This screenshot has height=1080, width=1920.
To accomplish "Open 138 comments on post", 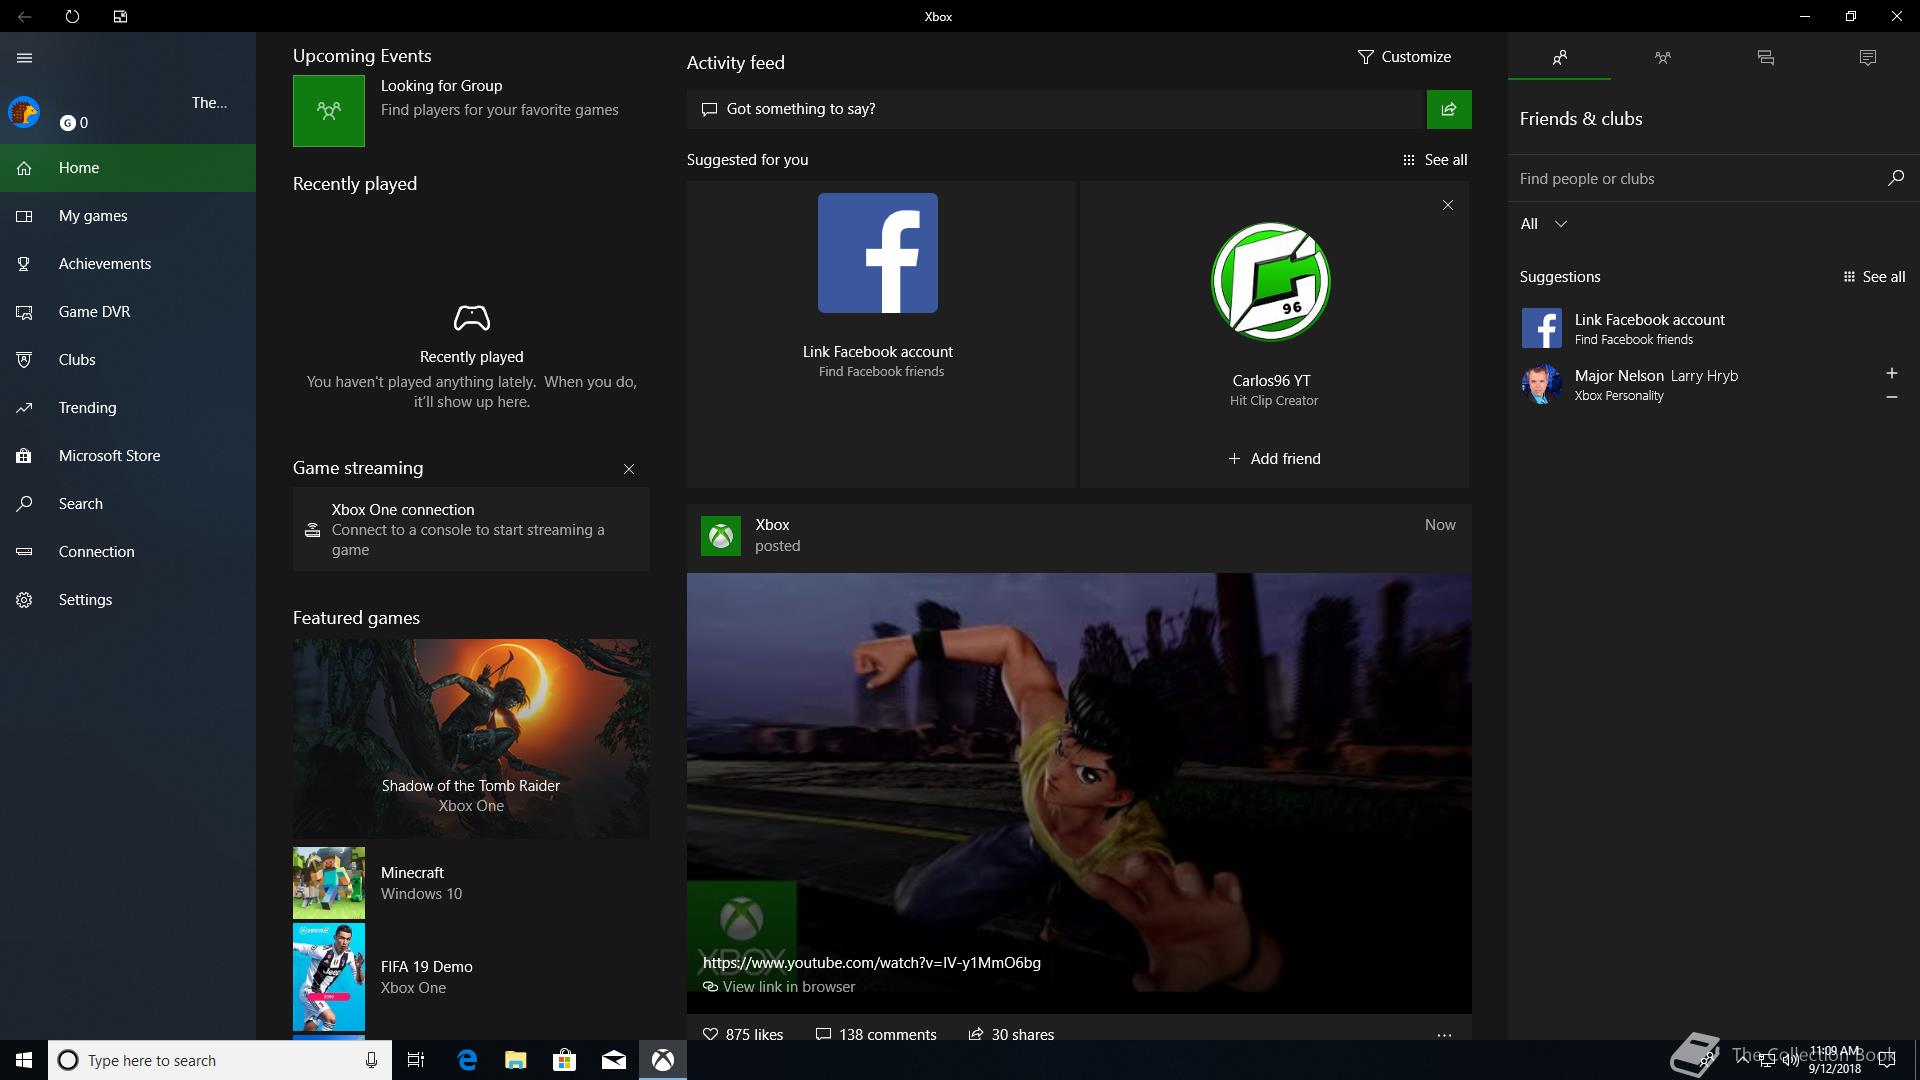I will 876,1034.
